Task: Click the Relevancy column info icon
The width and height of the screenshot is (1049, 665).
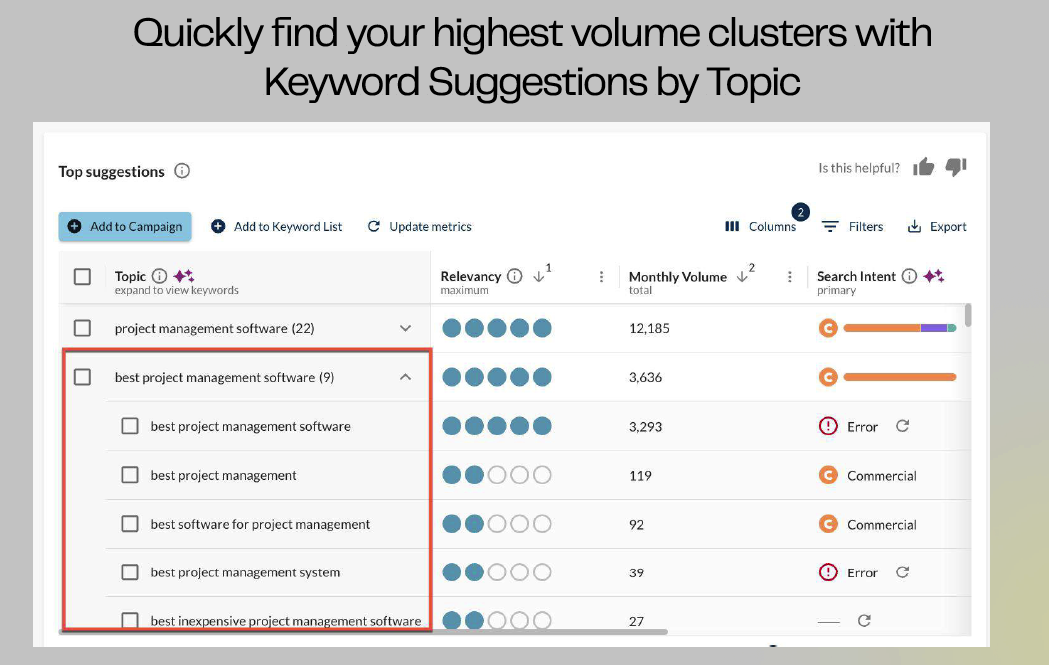Action: [x=515, y=276]
